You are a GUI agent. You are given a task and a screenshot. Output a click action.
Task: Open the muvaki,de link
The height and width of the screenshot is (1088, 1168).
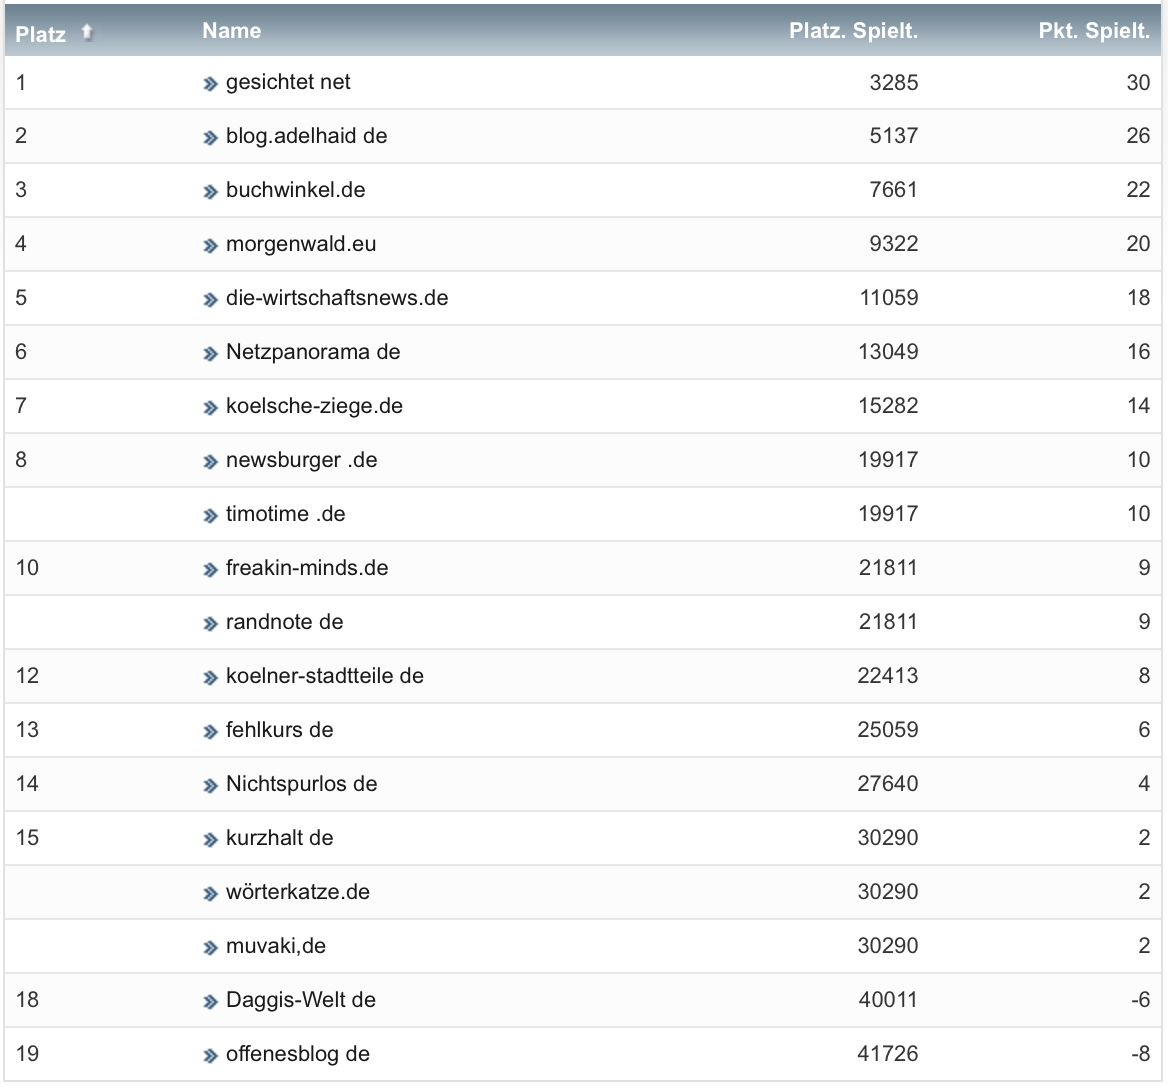click(x=276, y=946)
